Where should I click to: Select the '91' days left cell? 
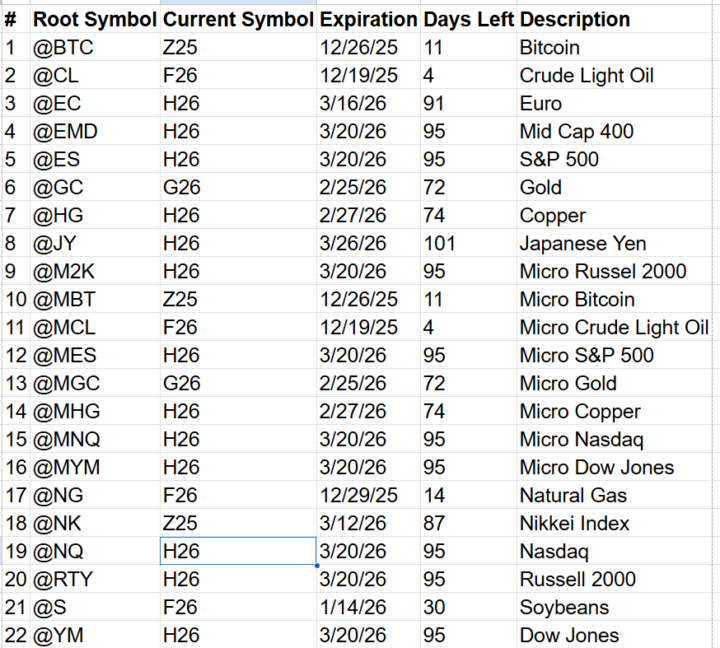click(468, 103)
